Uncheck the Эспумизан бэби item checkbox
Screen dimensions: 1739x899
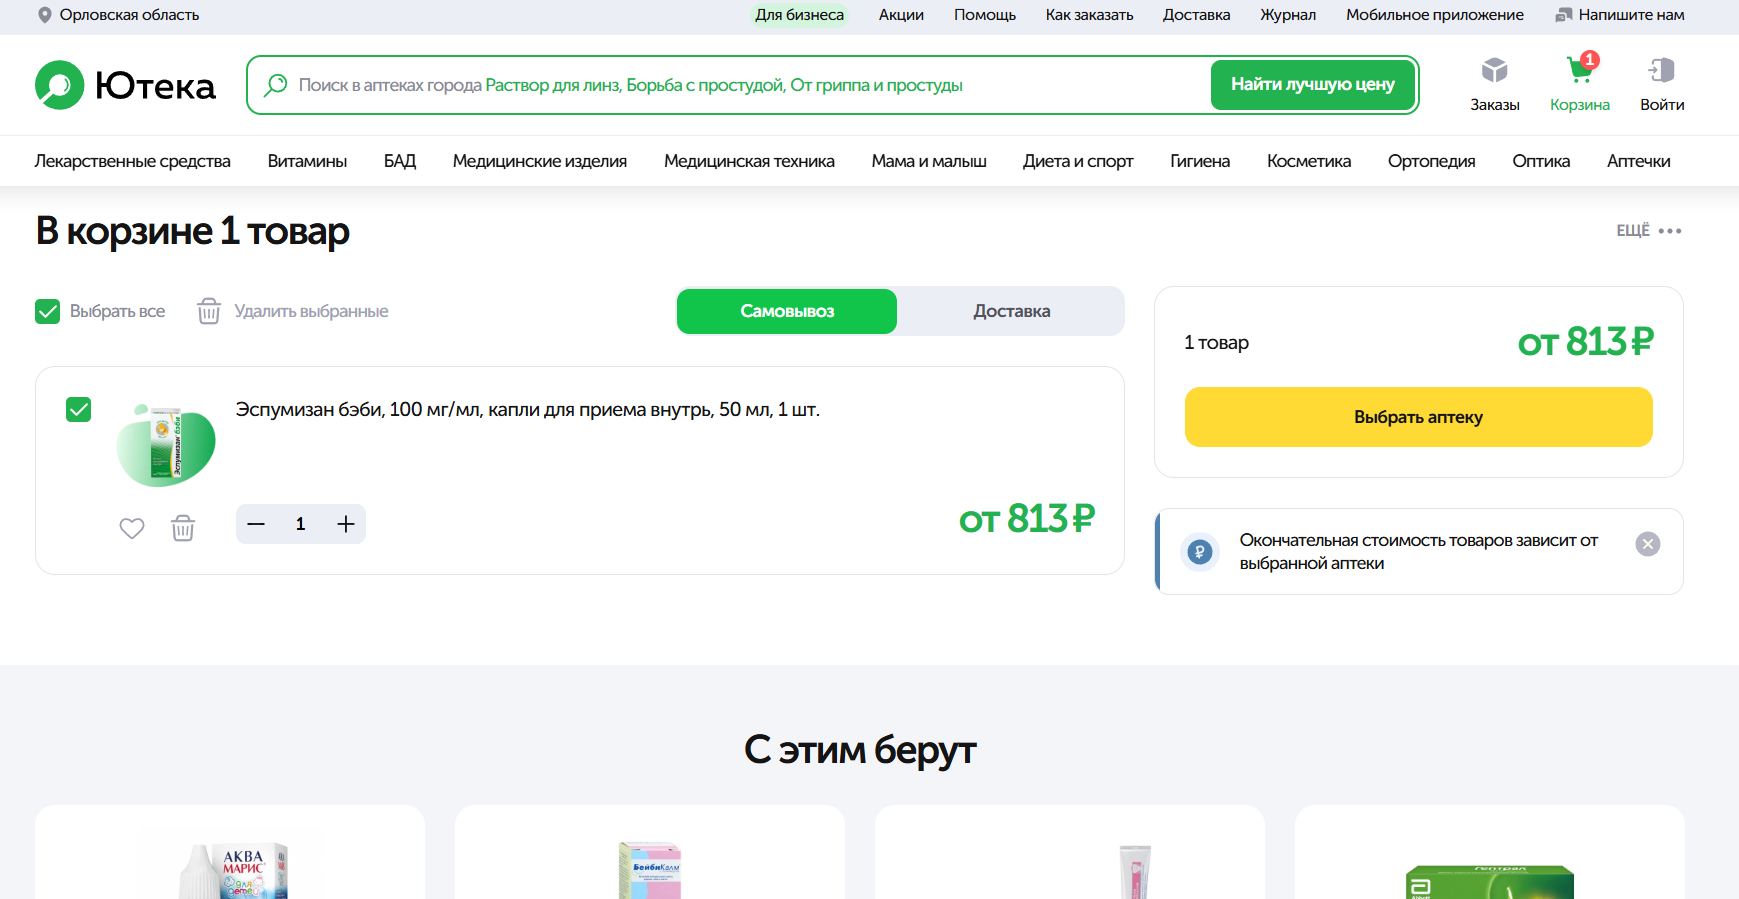[x=78, y=409]
